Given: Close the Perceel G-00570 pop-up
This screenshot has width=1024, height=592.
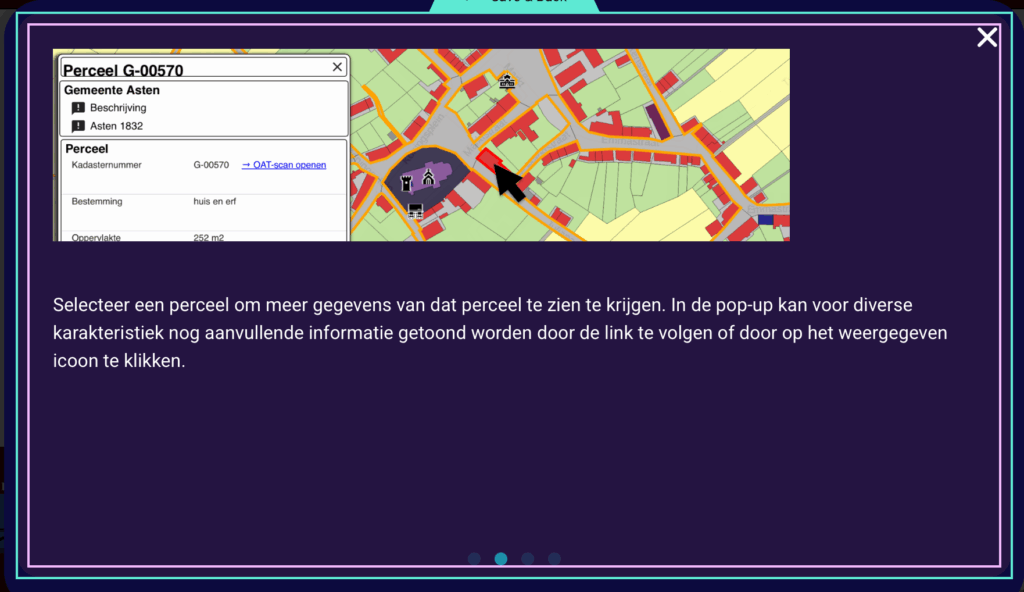Looking at the screenshot, I should pos(337,67).
